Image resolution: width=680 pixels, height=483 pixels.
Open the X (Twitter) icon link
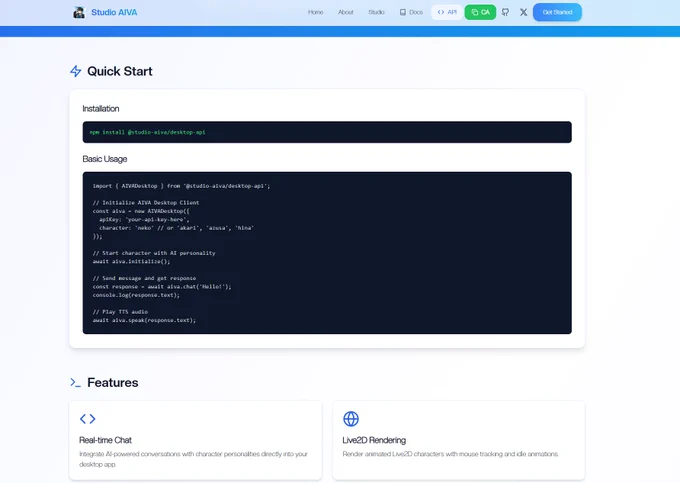click(x=523, y=12)
